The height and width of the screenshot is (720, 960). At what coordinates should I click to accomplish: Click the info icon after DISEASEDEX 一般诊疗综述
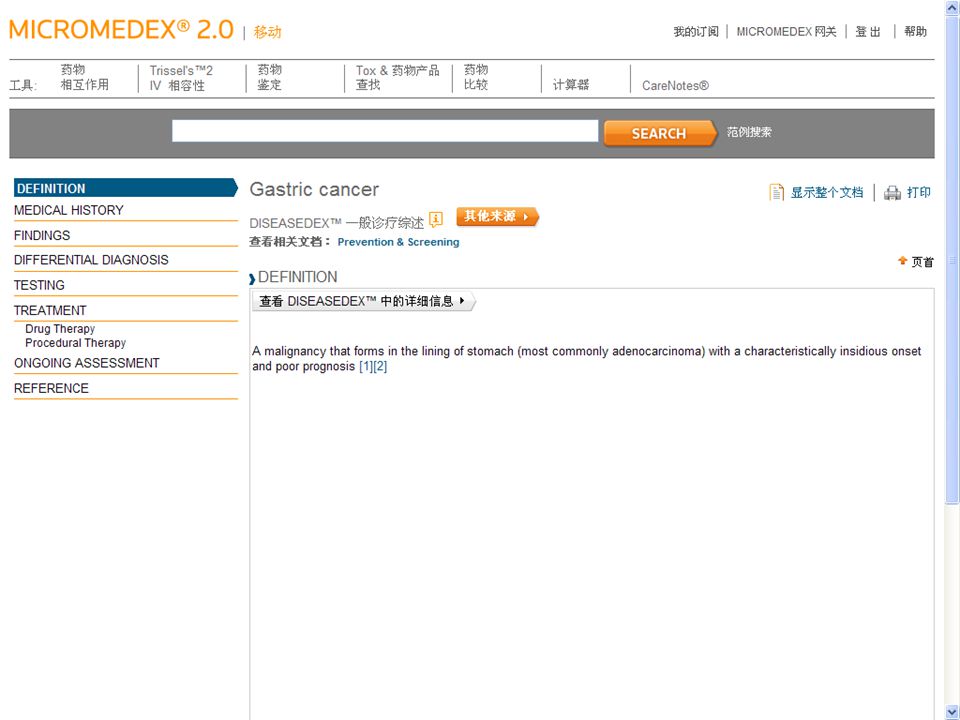pyautogui.click(x=435, y=219)
